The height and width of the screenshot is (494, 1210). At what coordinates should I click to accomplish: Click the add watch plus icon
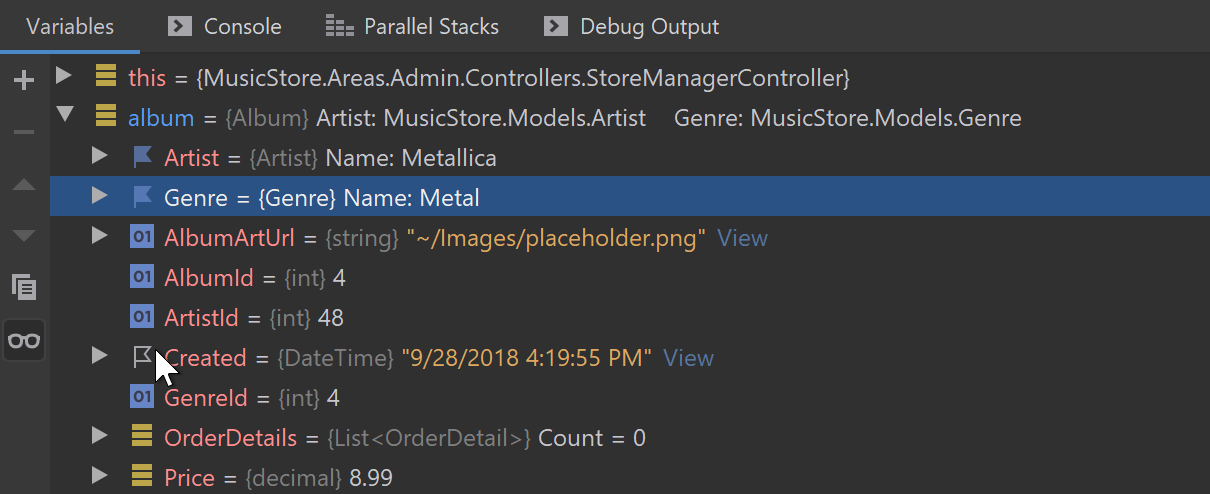point(24,81)
